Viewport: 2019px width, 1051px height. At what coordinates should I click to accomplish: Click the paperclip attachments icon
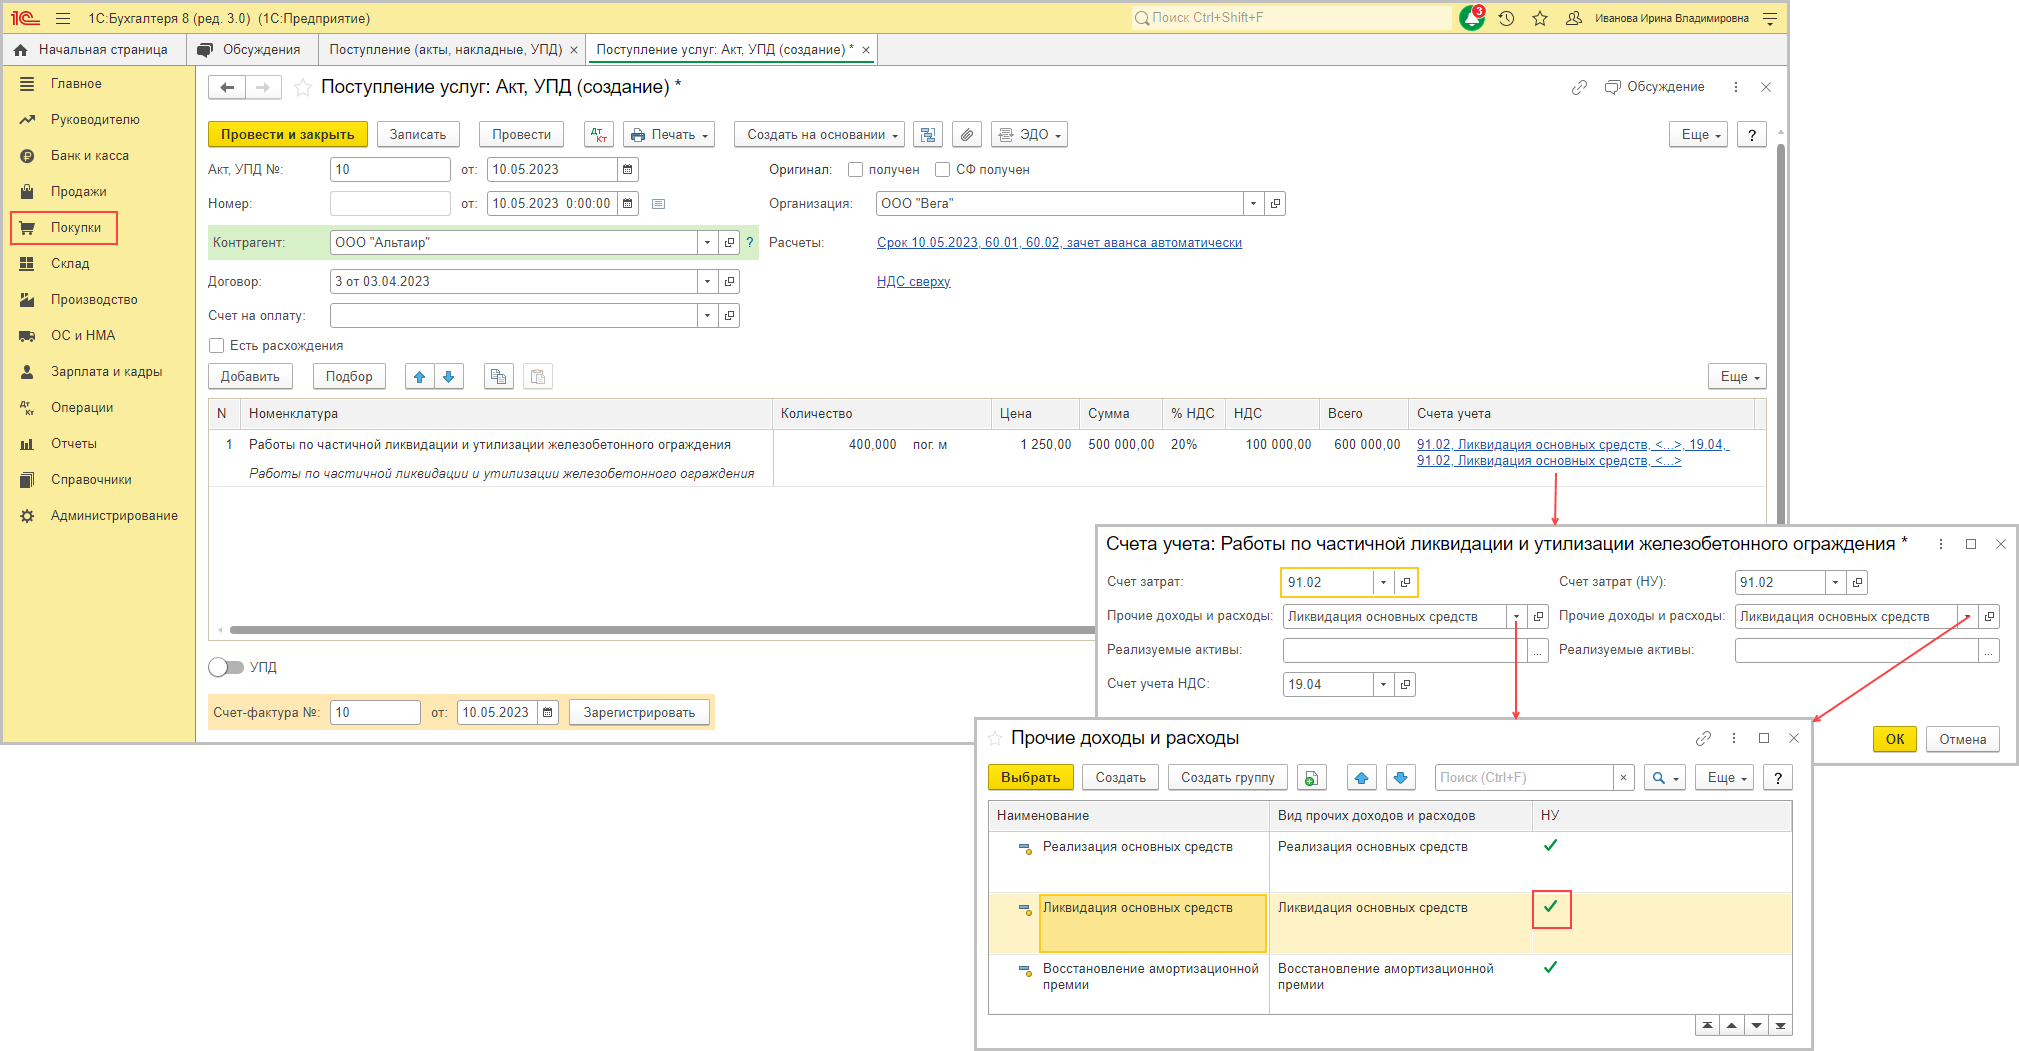[x=966, y=135]
